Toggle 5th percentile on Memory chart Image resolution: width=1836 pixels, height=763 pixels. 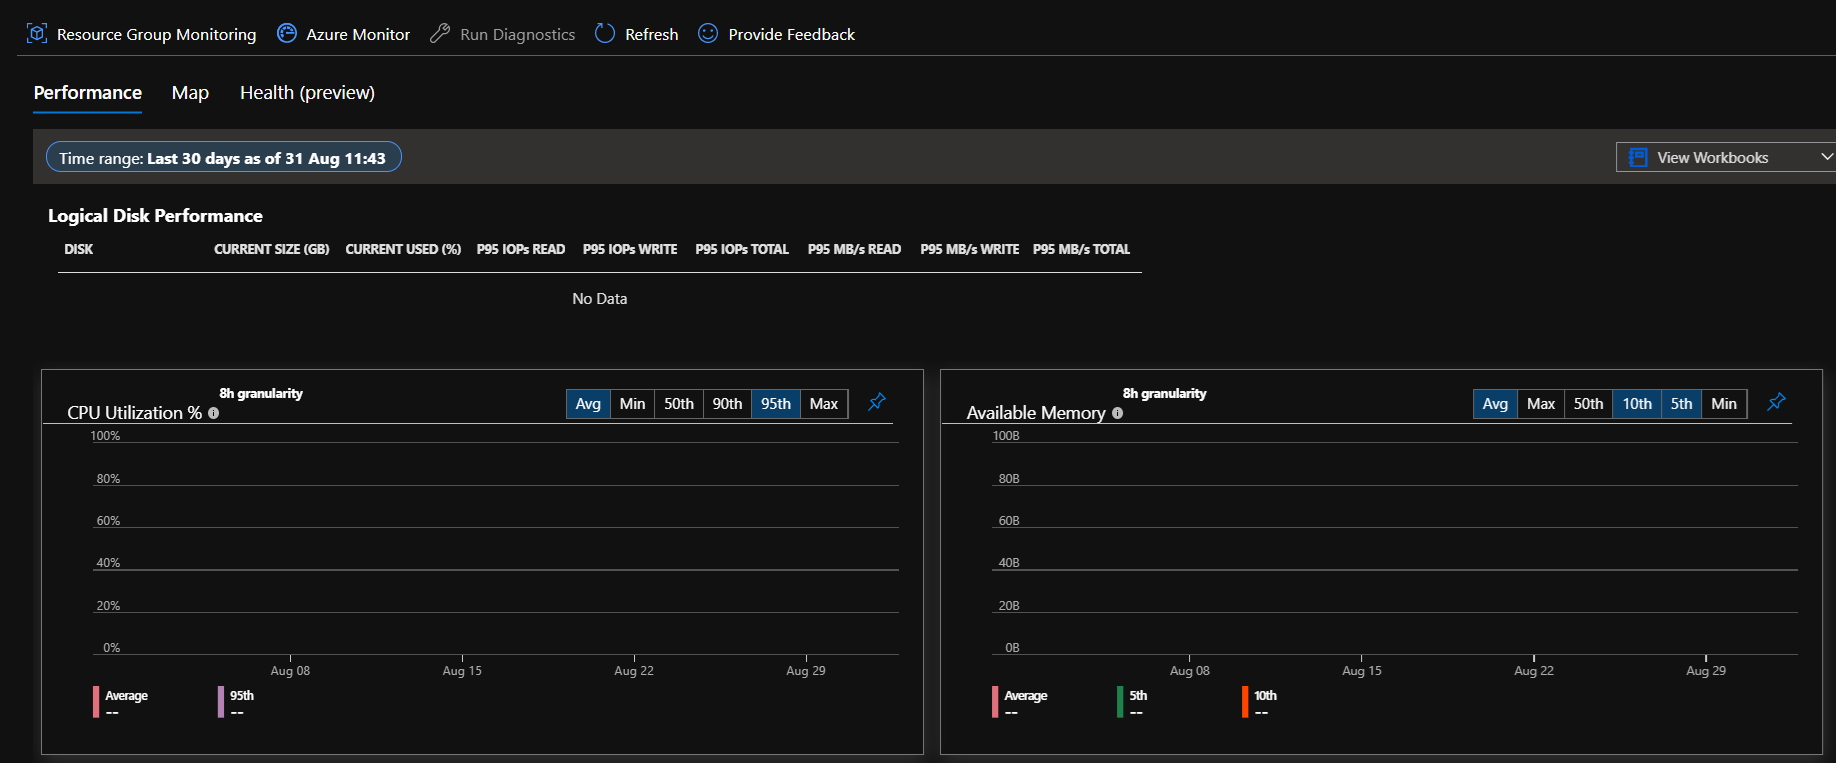1682,404
